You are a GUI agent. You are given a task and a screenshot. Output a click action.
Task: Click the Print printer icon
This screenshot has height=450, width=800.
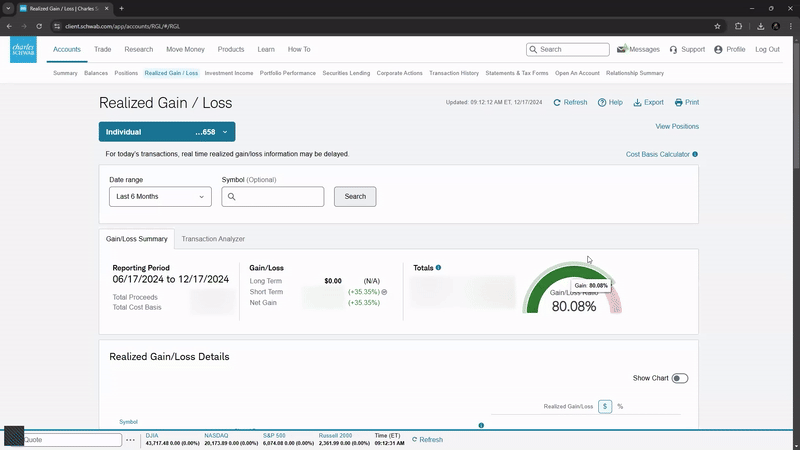point(679,103)
